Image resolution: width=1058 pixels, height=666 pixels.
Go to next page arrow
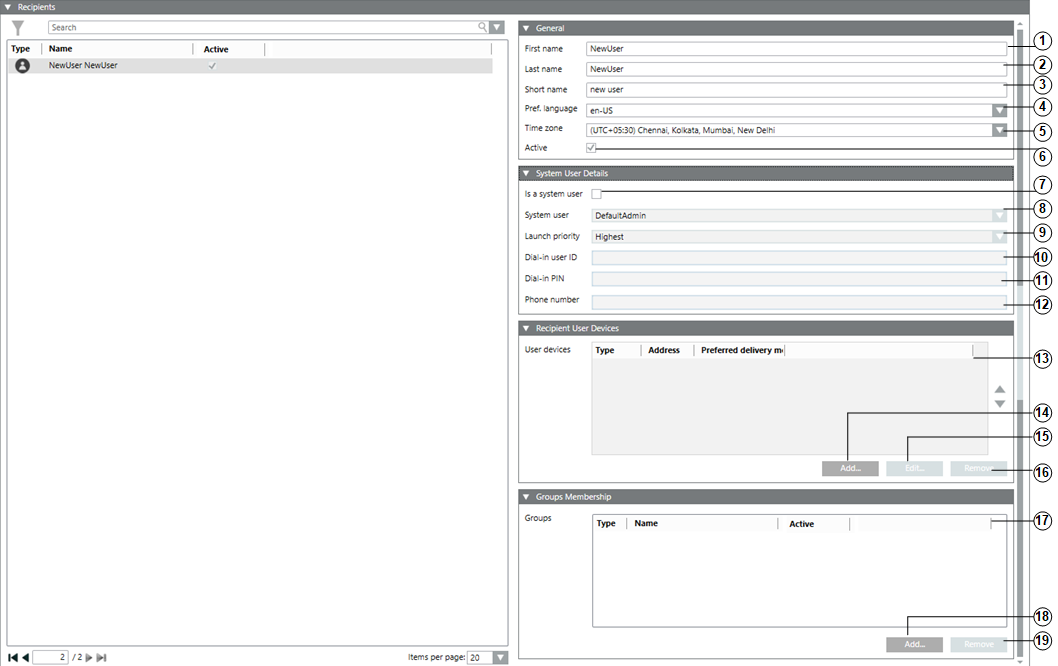(x=89, y=657)
